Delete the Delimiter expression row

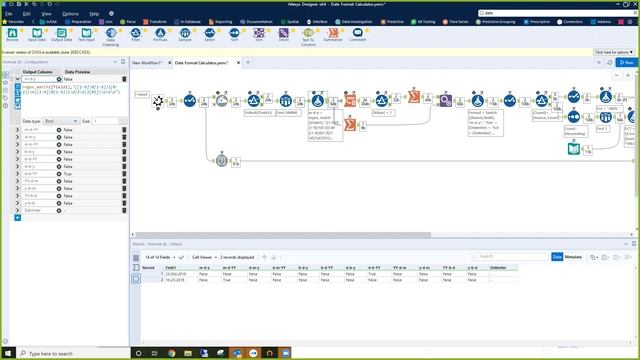pos(124,210)
